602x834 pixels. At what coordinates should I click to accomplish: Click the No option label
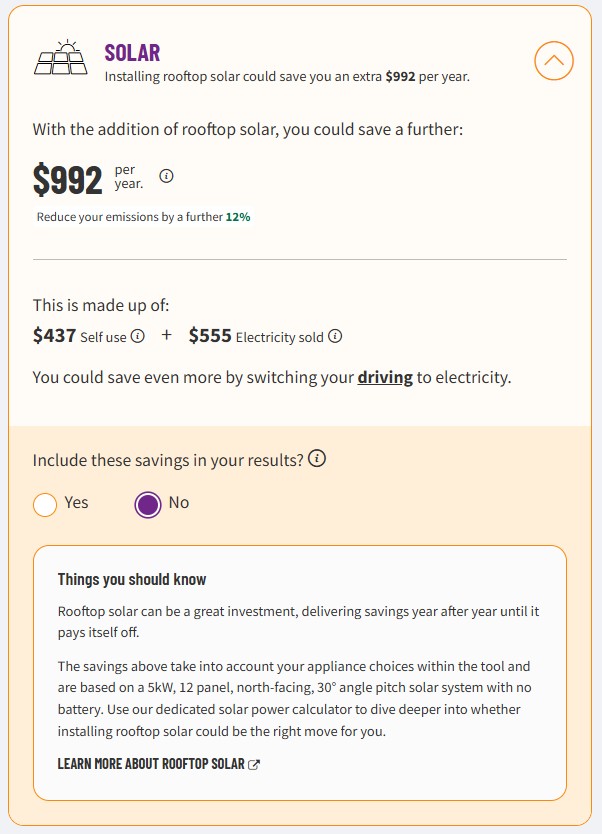[x=179, y=503]
